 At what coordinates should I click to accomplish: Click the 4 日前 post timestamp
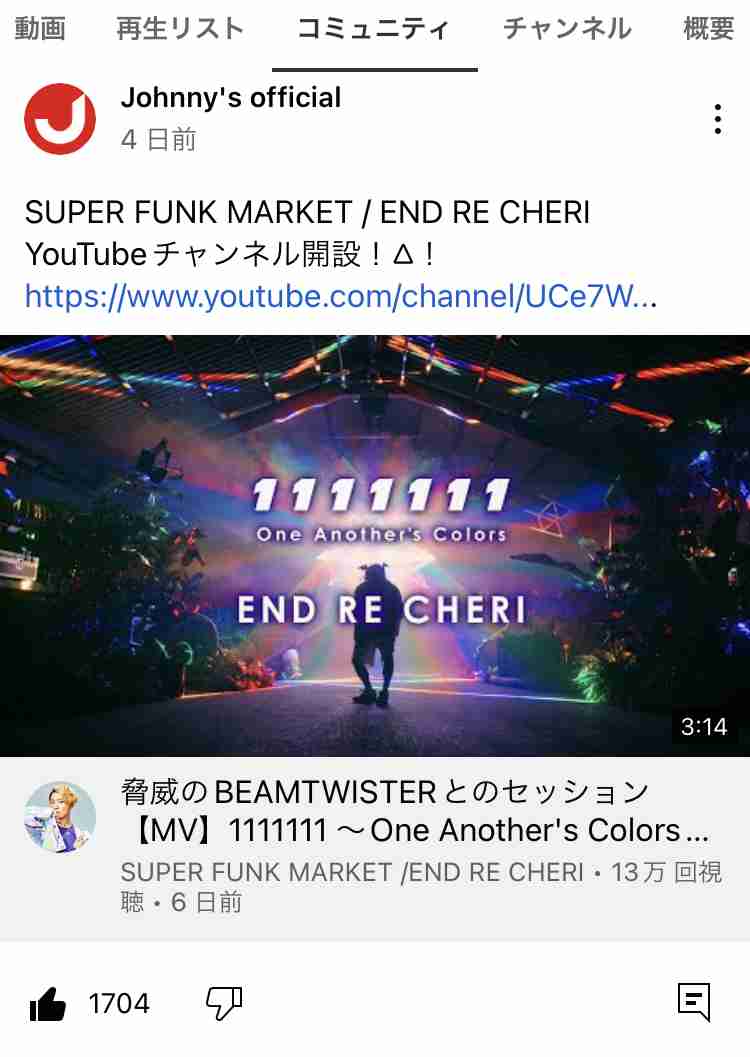(158, 140)
